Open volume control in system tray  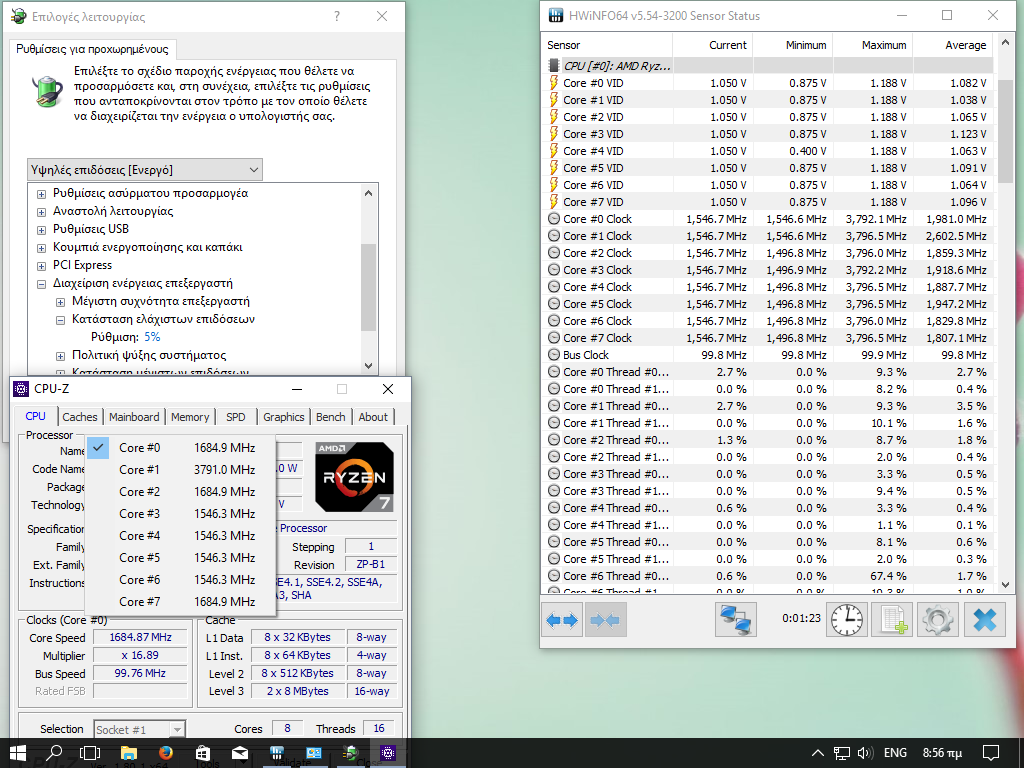(865, 753)
